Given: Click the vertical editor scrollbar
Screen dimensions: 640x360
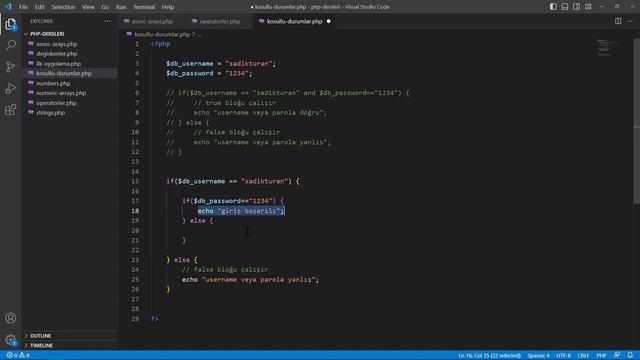Looking at the screenshot, I should [x=636, y=121].
